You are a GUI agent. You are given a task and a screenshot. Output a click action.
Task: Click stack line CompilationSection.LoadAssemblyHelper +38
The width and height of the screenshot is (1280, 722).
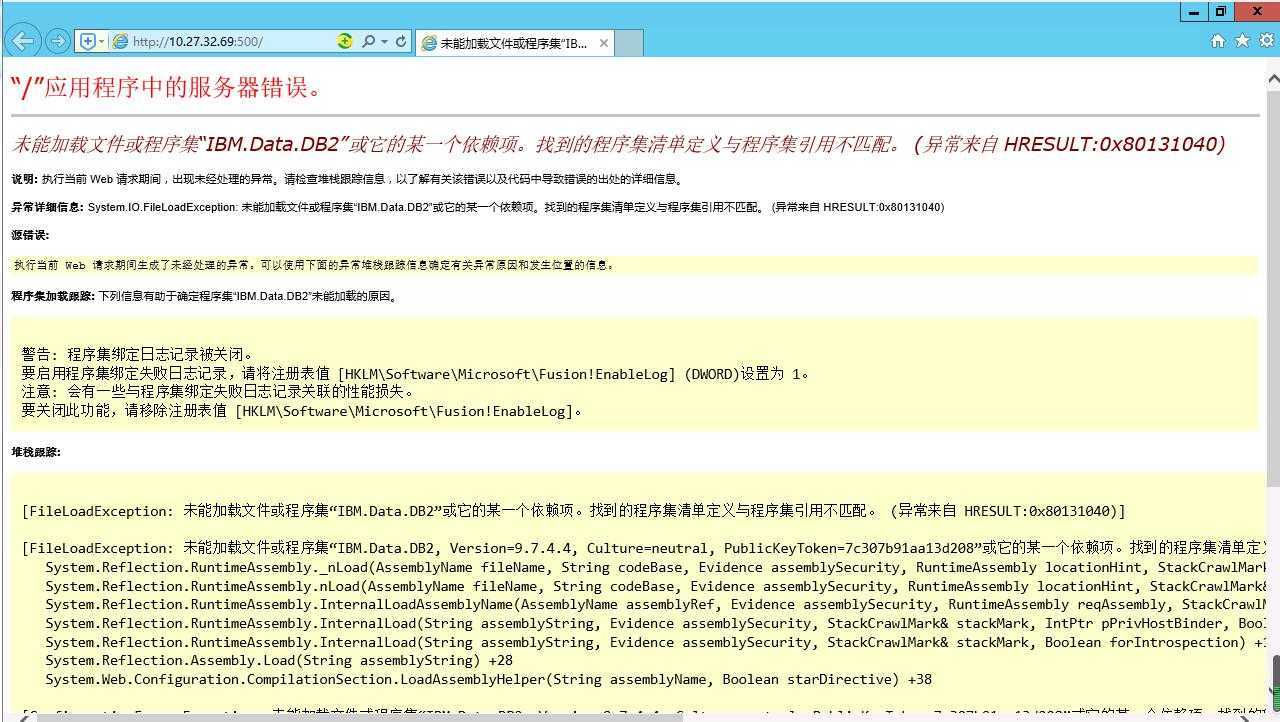click(x=488, y=679)
